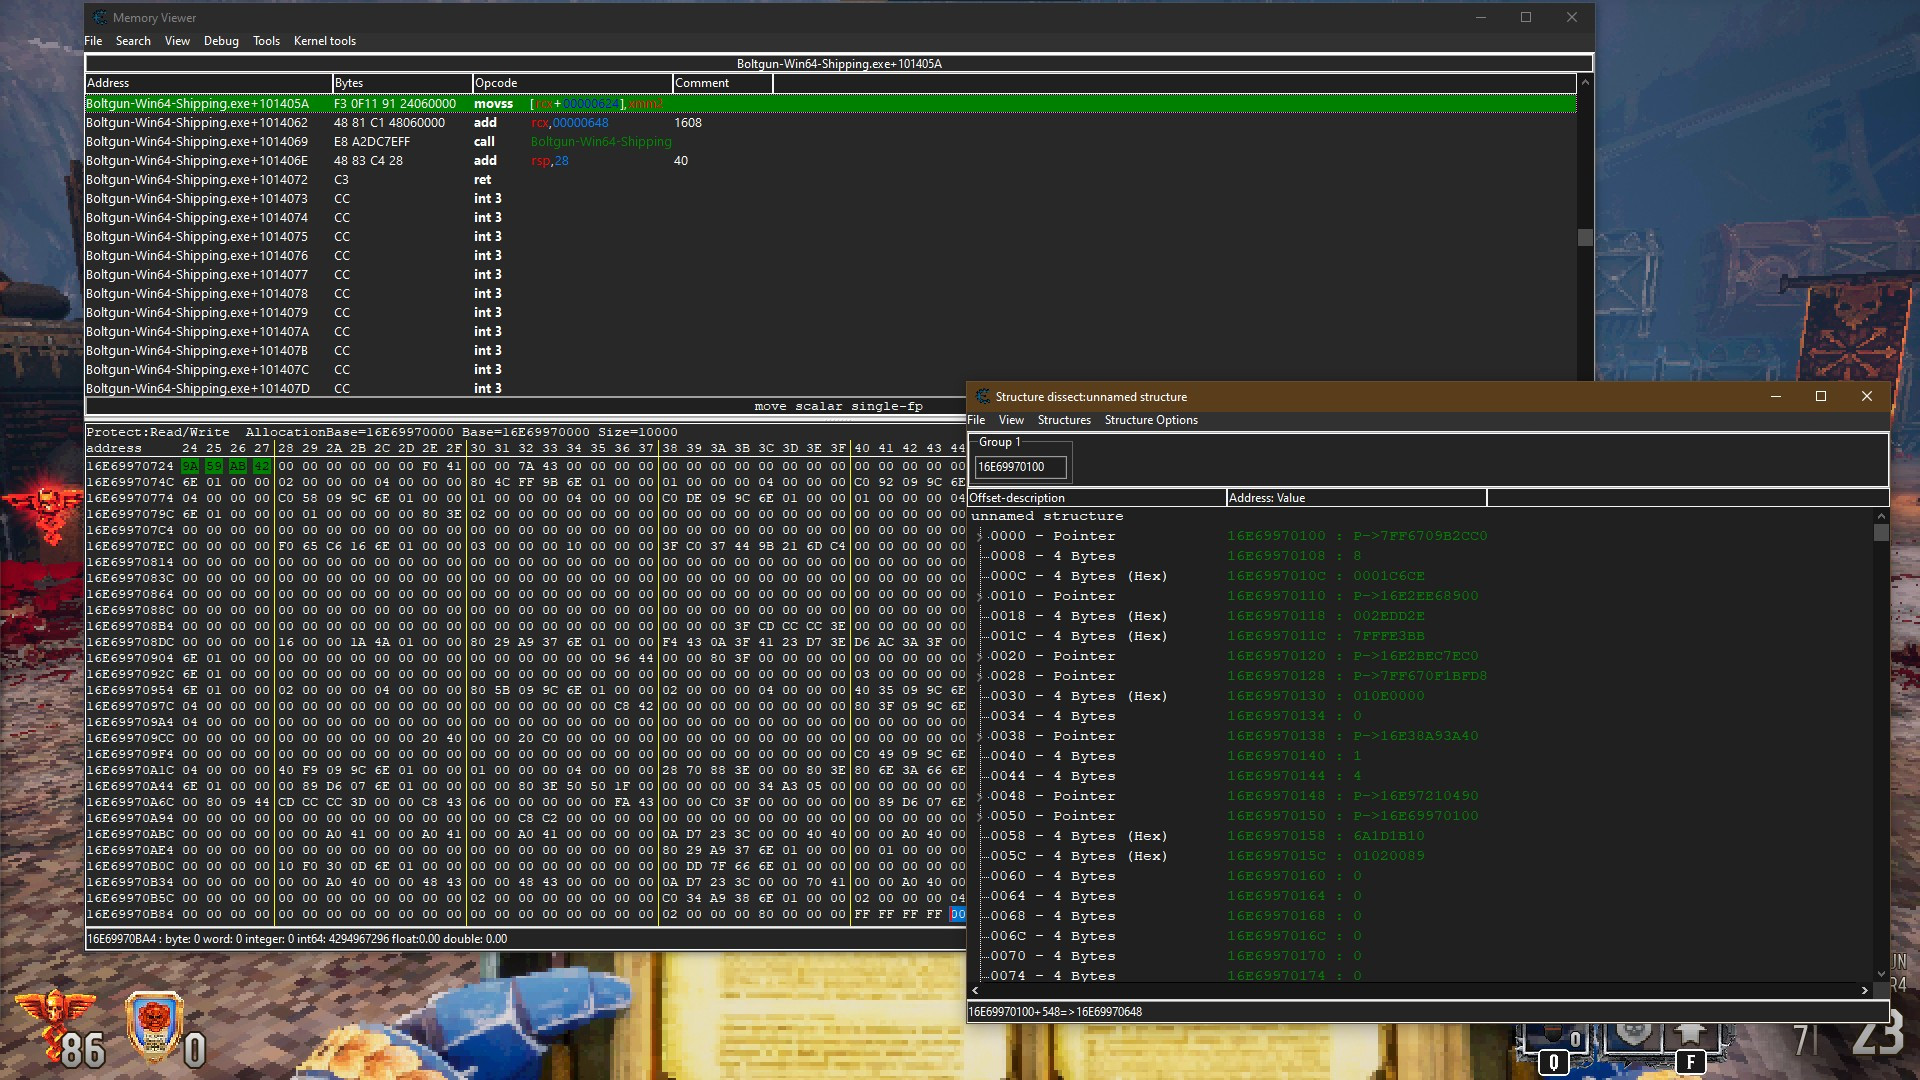
Task: Expand the 0050 Pointer node
Action: click(979, 816)
